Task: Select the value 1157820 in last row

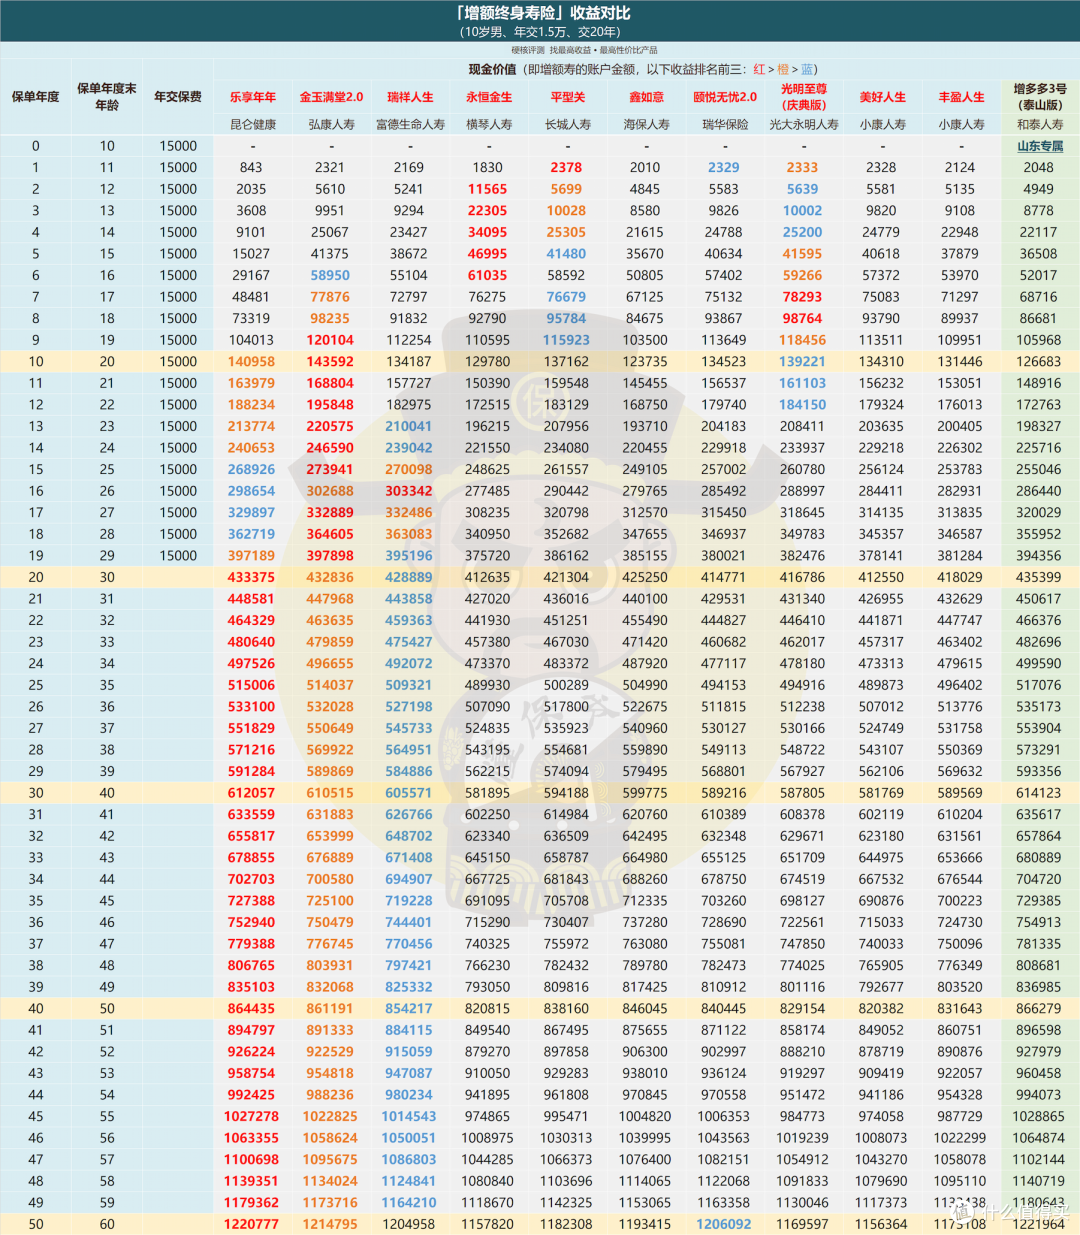Action: pos(488,1224)
